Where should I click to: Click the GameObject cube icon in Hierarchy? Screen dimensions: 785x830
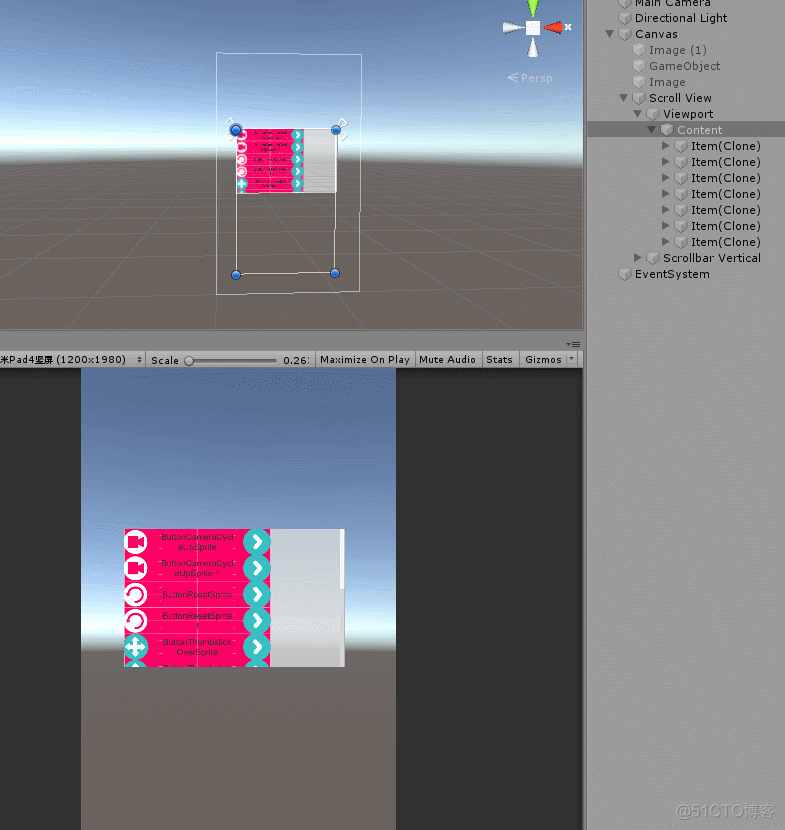[x=639, y=66]
